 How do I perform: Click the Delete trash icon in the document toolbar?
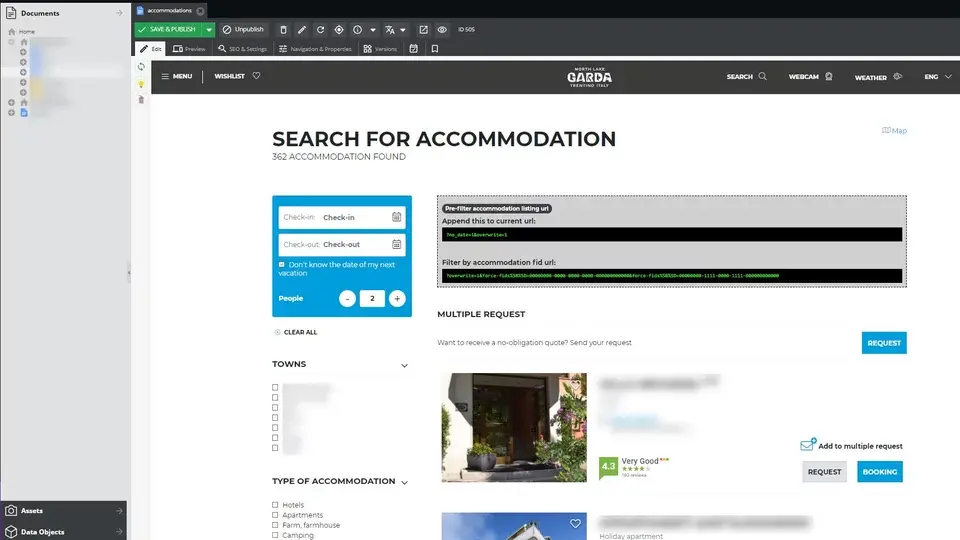pos(283,29)
